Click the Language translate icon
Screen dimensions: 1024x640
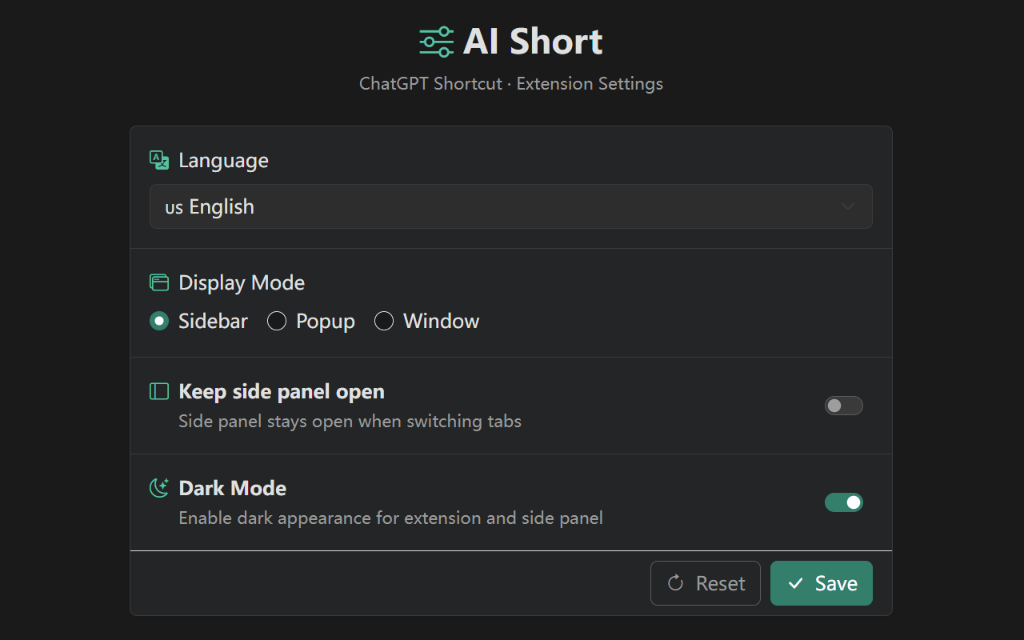[x=159, y=160]
